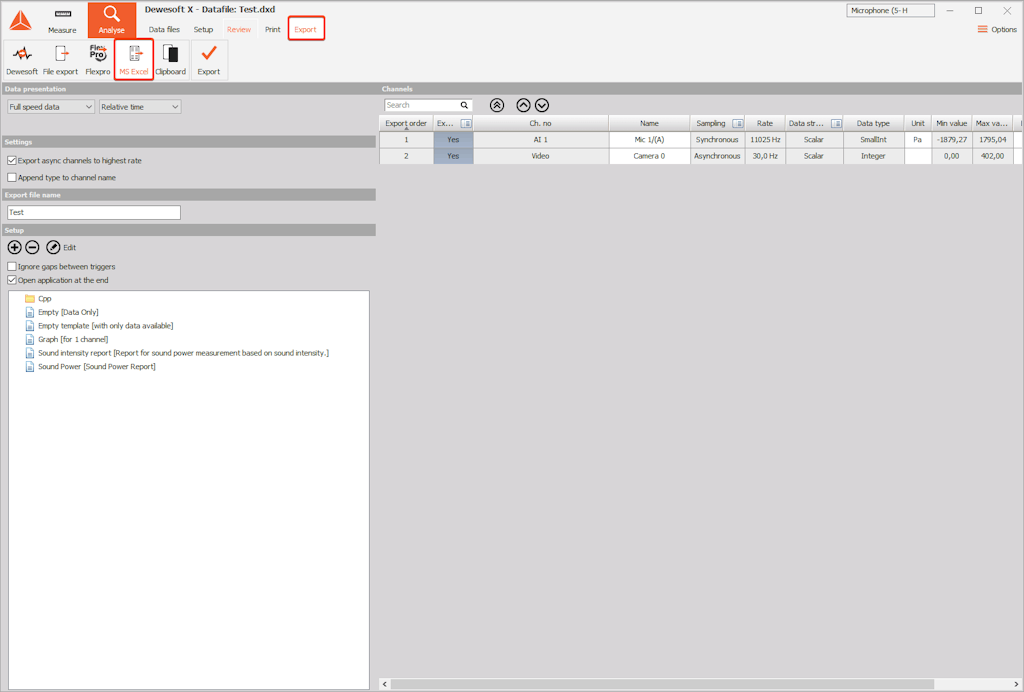Image resolution: width=1024 pixels, height=692 pixels.
Task: Open the Full speed data dropdown
Action: (x=51, y=107)
